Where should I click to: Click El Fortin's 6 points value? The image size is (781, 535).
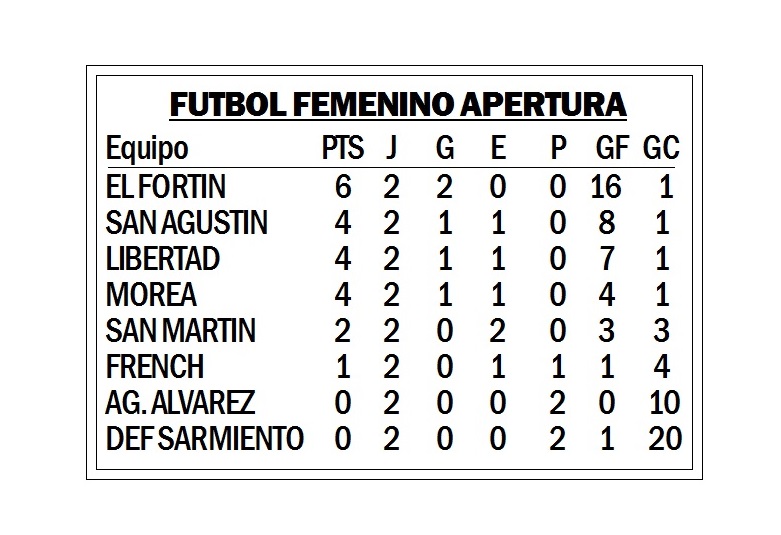[342, 186]
